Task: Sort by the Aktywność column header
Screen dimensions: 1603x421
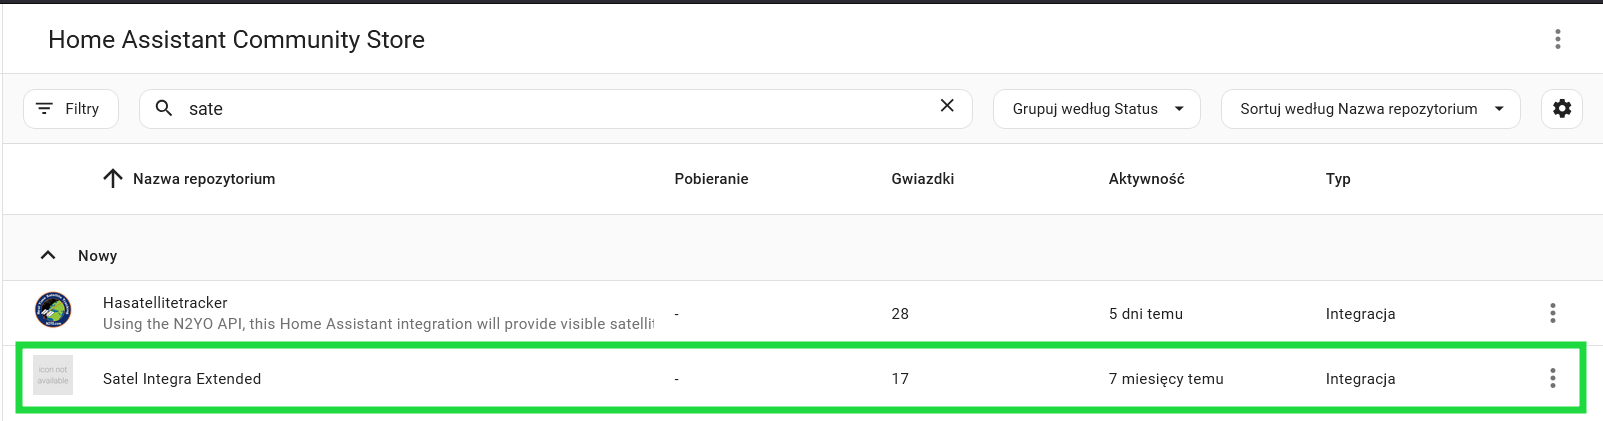Action: click(x=1146, y=179)
